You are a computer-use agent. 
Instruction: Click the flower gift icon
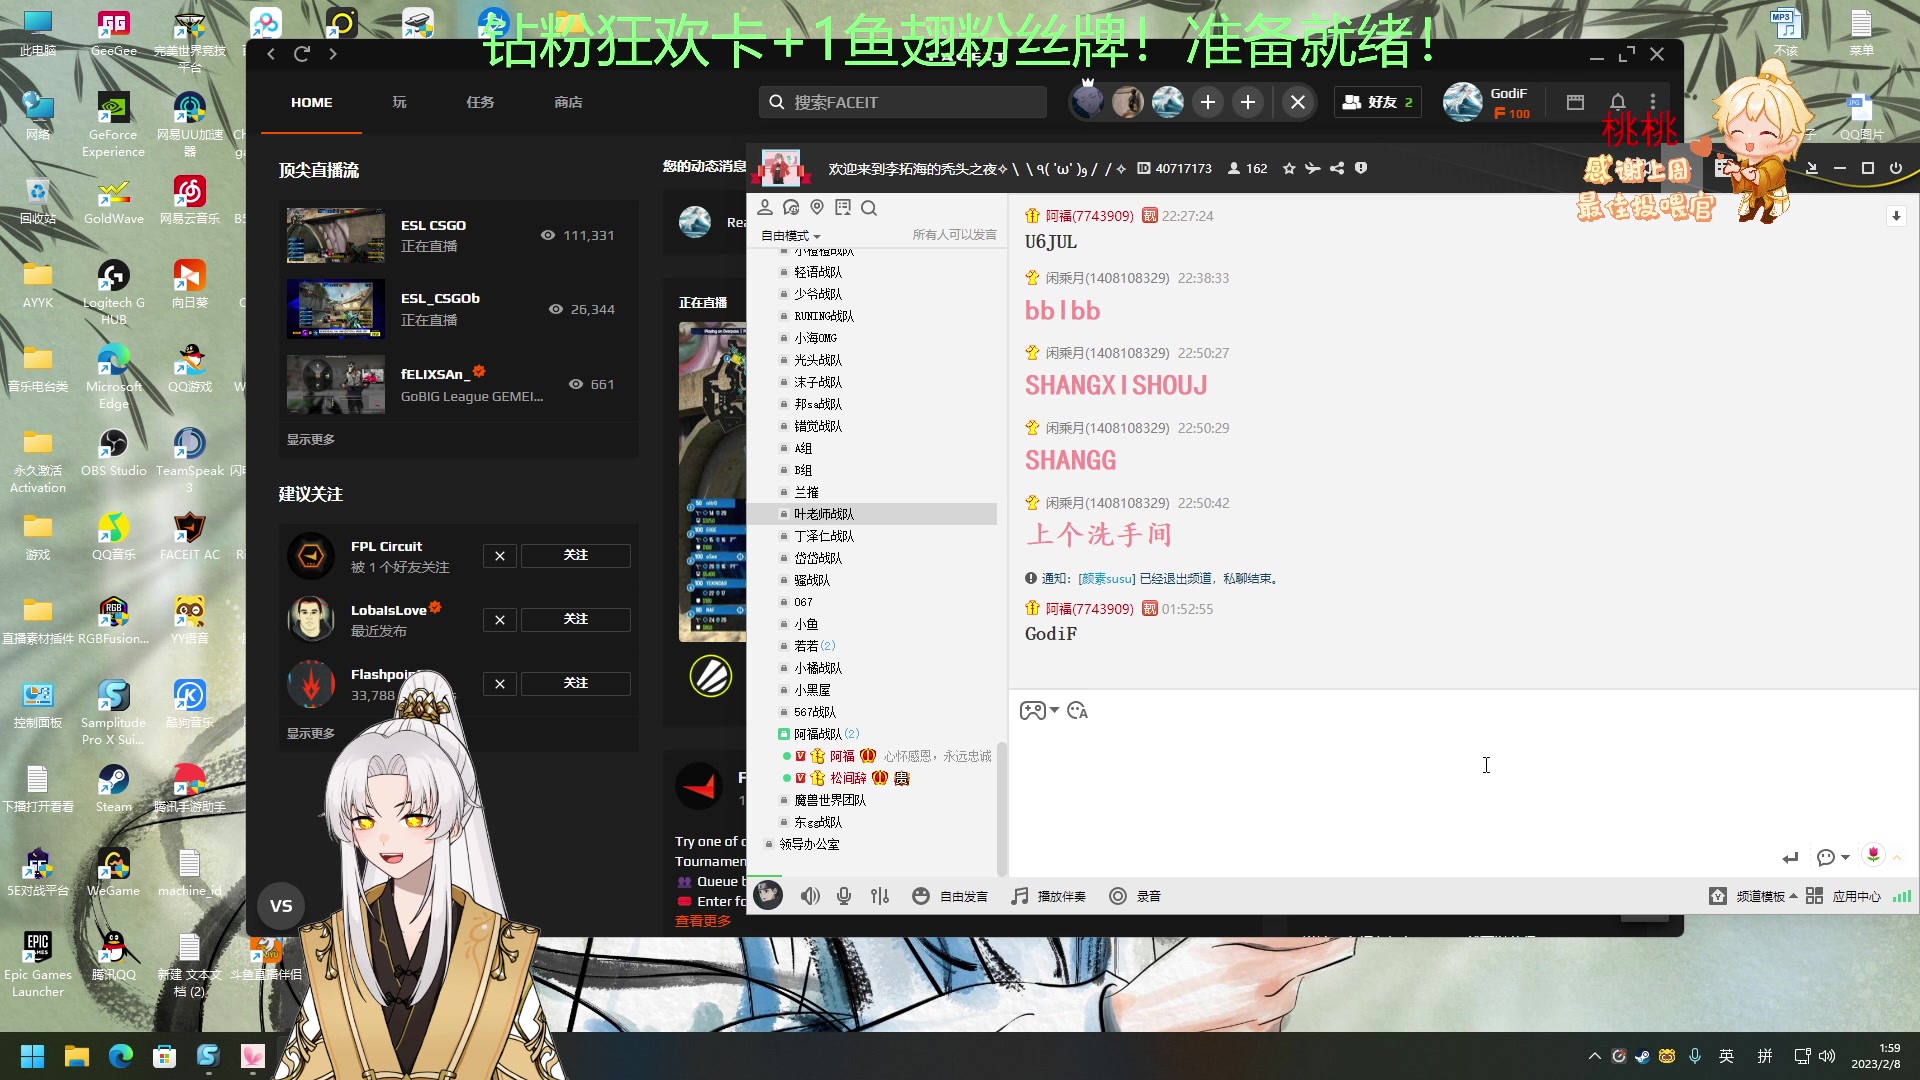point(1873,855)
